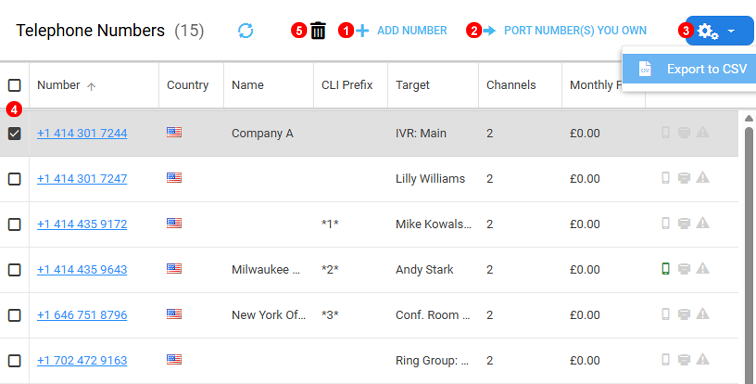756x384 pixels.
Task: Open number +1 702 472 9163
Action: click(82, 360)
